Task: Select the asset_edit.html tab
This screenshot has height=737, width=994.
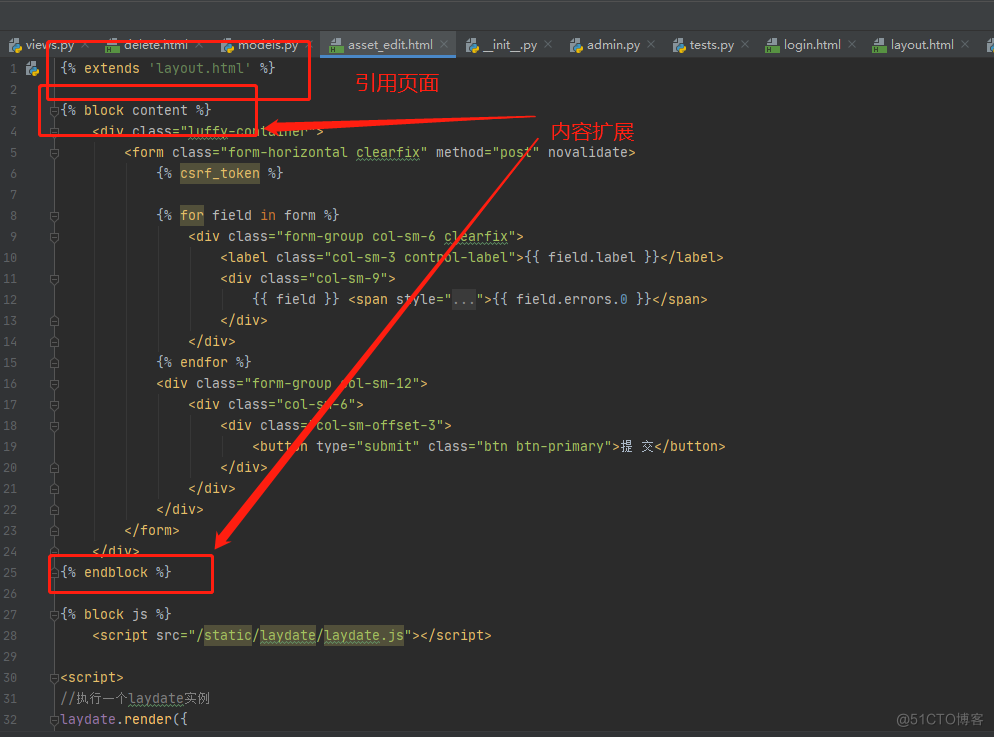Action: click(x=390, y=45)
